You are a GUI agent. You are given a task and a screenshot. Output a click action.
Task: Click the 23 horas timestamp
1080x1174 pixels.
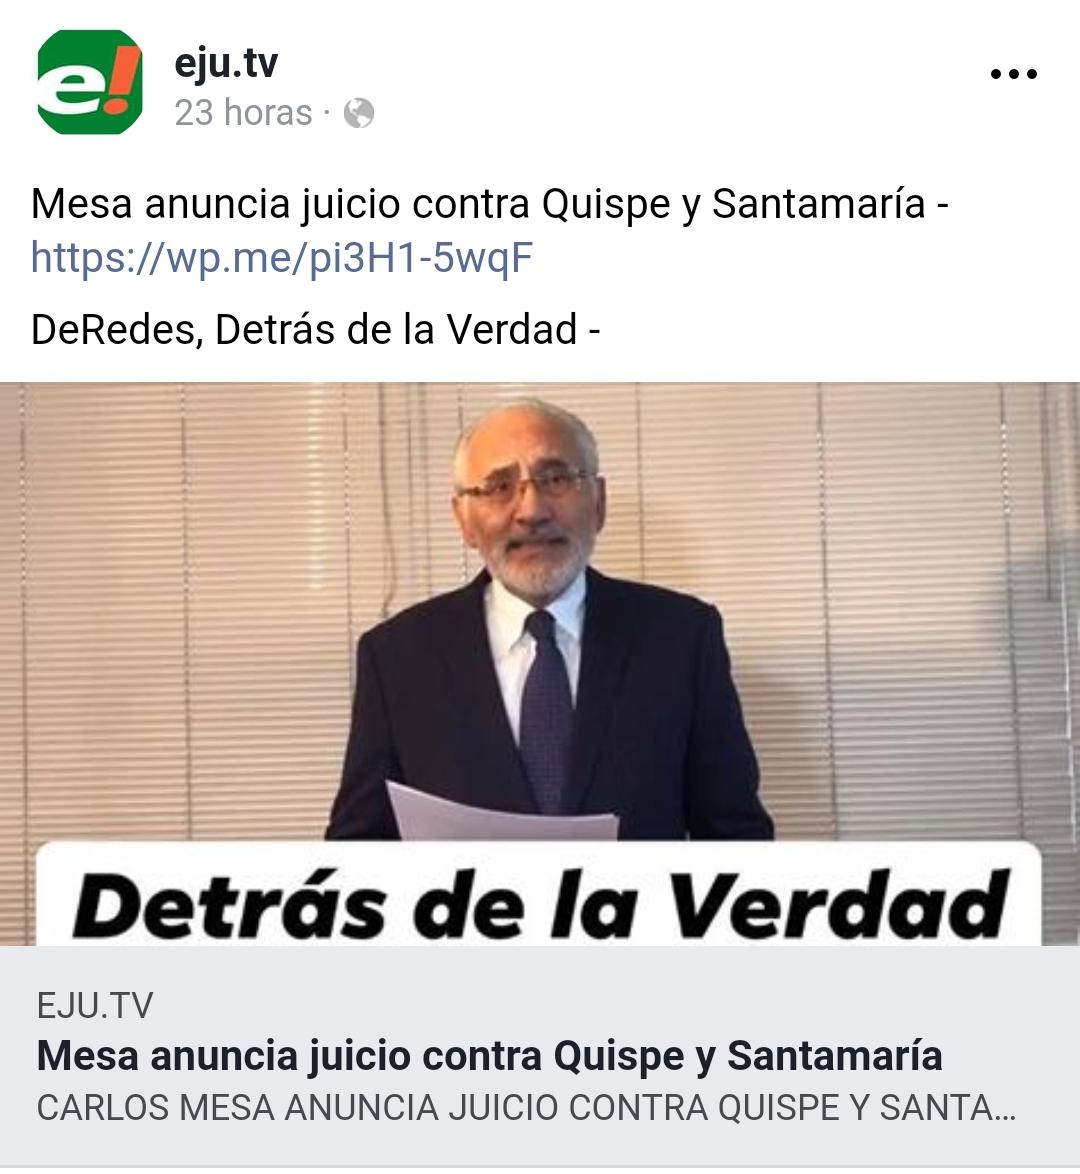[243, 114]
